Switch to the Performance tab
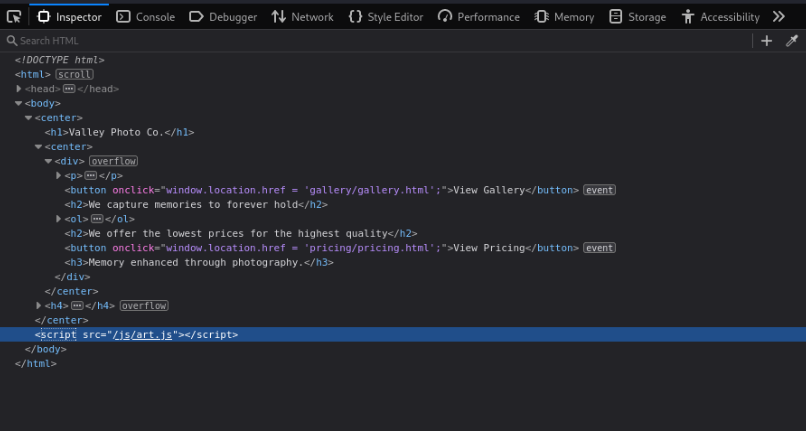This screenshot has width=806, height=431. click(479, 17)
